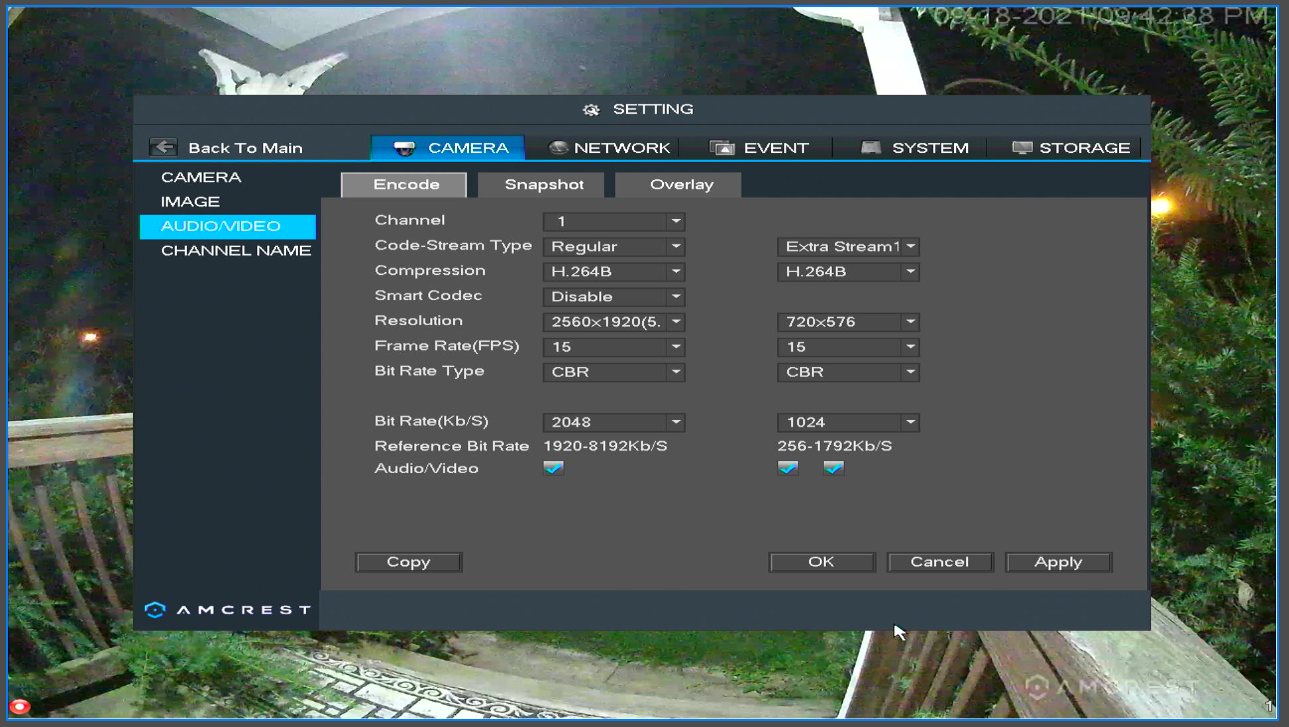Toggle extra stream second Audio/Video checkbox
This screenshot has width=1289, height=727.
tap(834, 468)
